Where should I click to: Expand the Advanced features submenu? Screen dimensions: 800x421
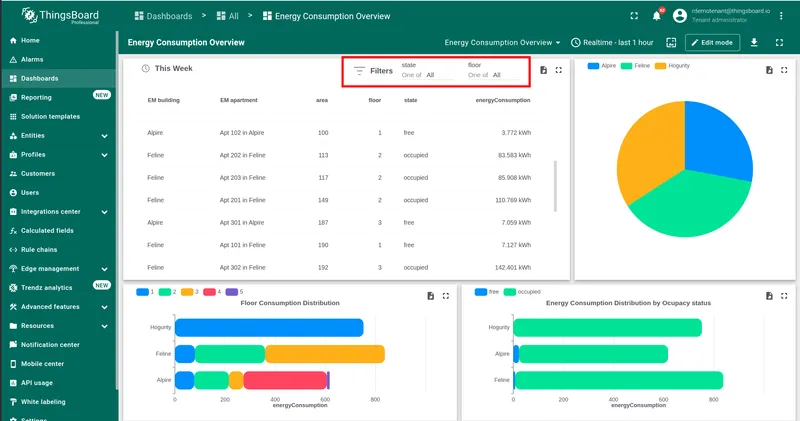(104, 307)
